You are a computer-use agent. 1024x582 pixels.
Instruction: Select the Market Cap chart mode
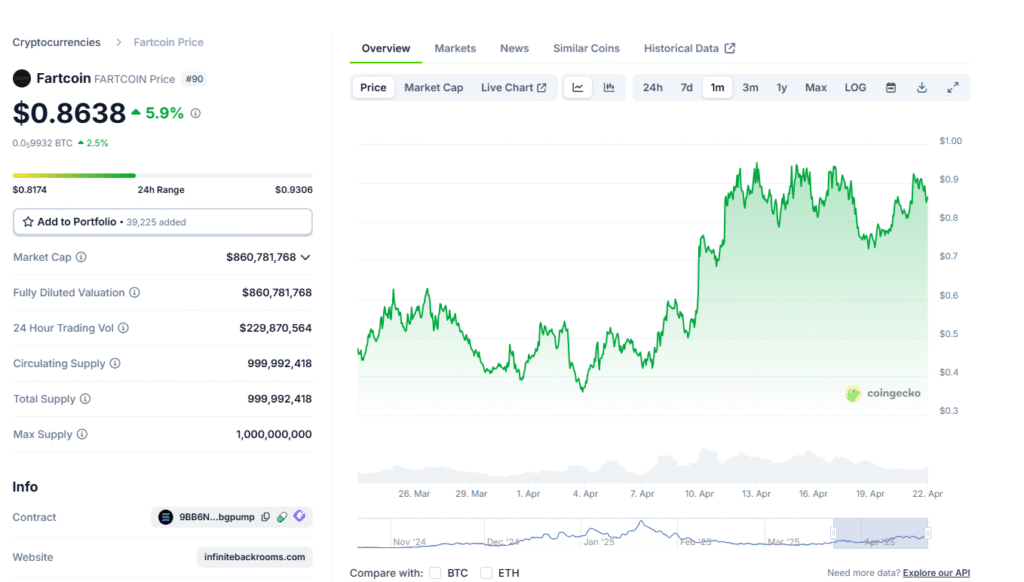(x=434, y=88)
